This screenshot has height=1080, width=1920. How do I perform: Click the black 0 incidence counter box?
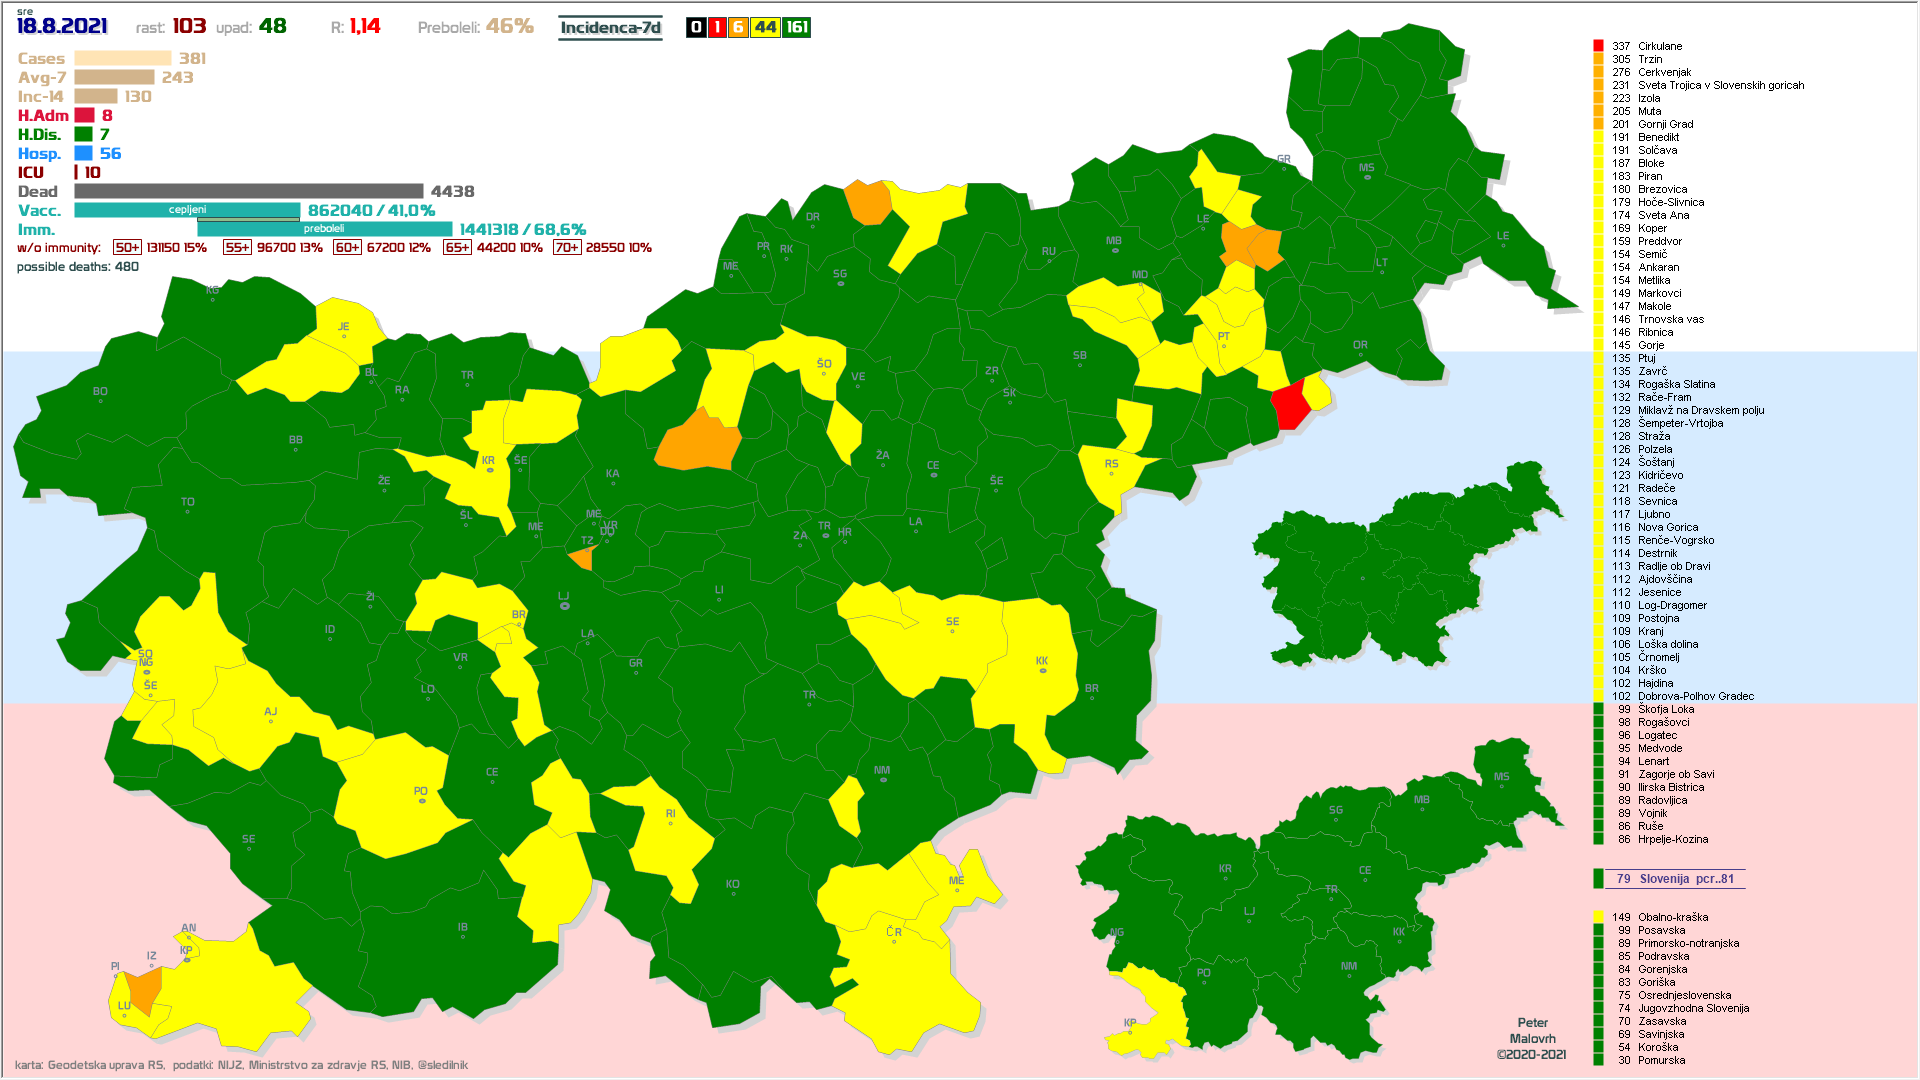[696, 27]
